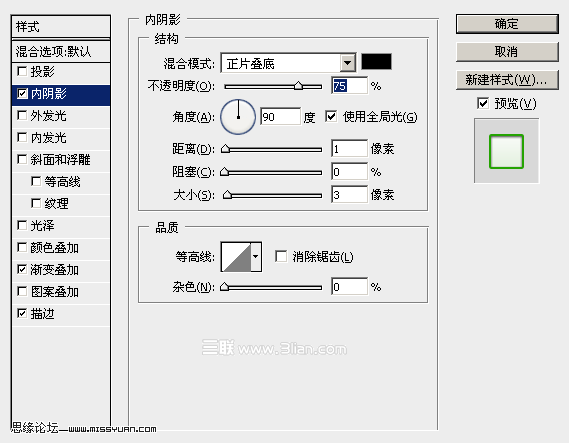Check the 等高线 sub-option in style list
Screen dimensions: 569x443
[x=36, y=181]
